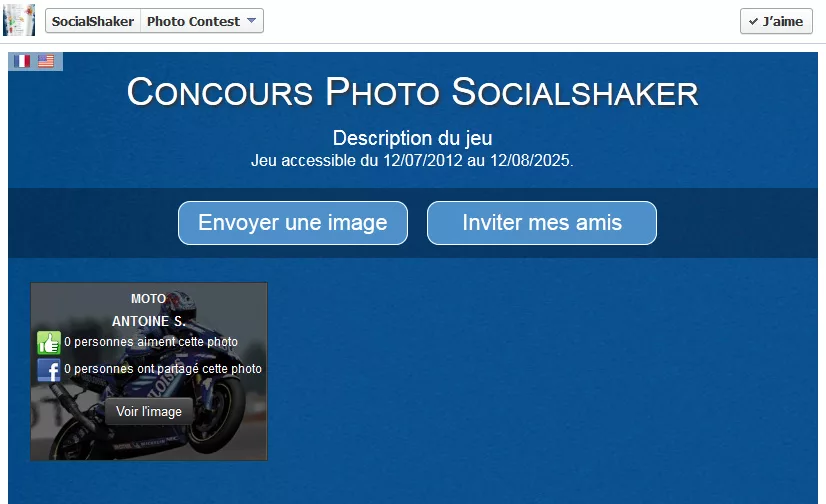Toggle the J'aime like button
The image size is (826, 504).
(x=776, y=21)
